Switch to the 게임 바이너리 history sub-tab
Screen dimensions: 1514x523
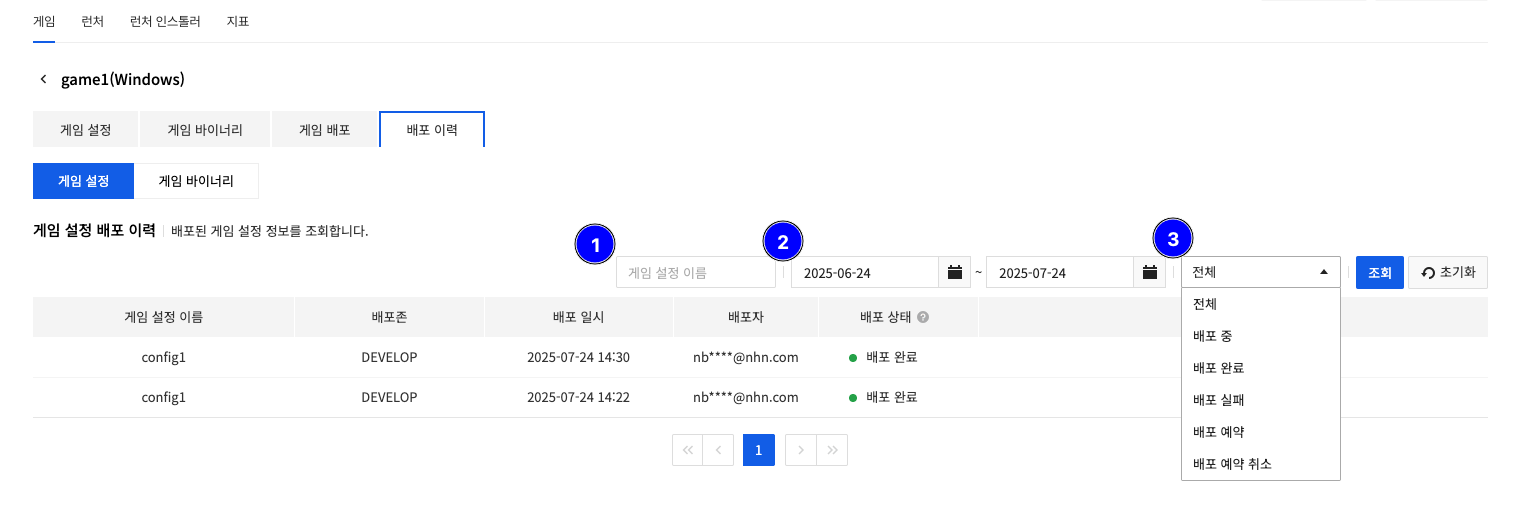click(196, 181)
